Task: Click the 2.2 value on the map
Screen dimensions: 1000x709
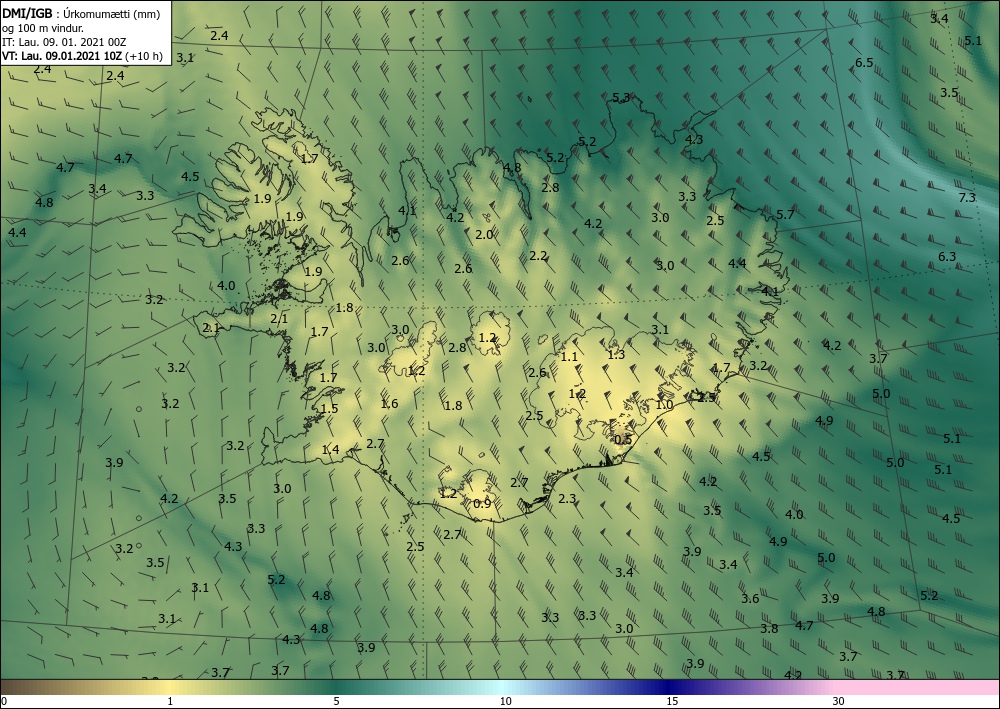Action: (538, 256)
